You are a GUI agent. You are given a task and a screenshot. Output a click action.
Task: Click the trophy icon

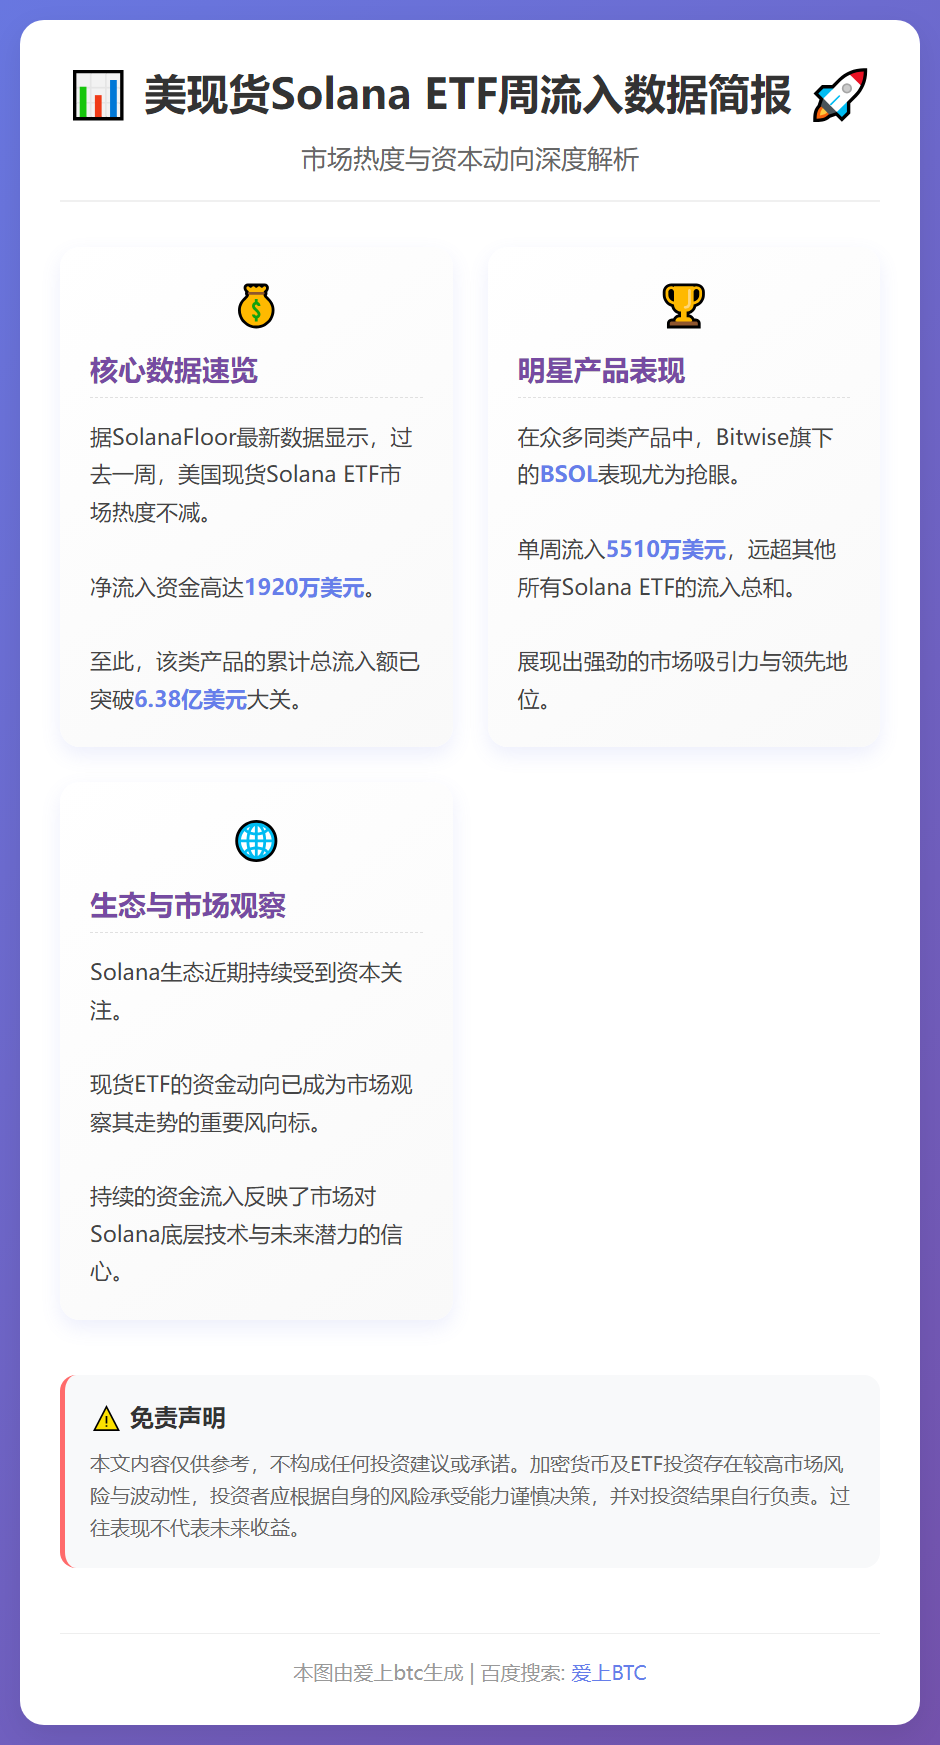[x=684, y=306]
